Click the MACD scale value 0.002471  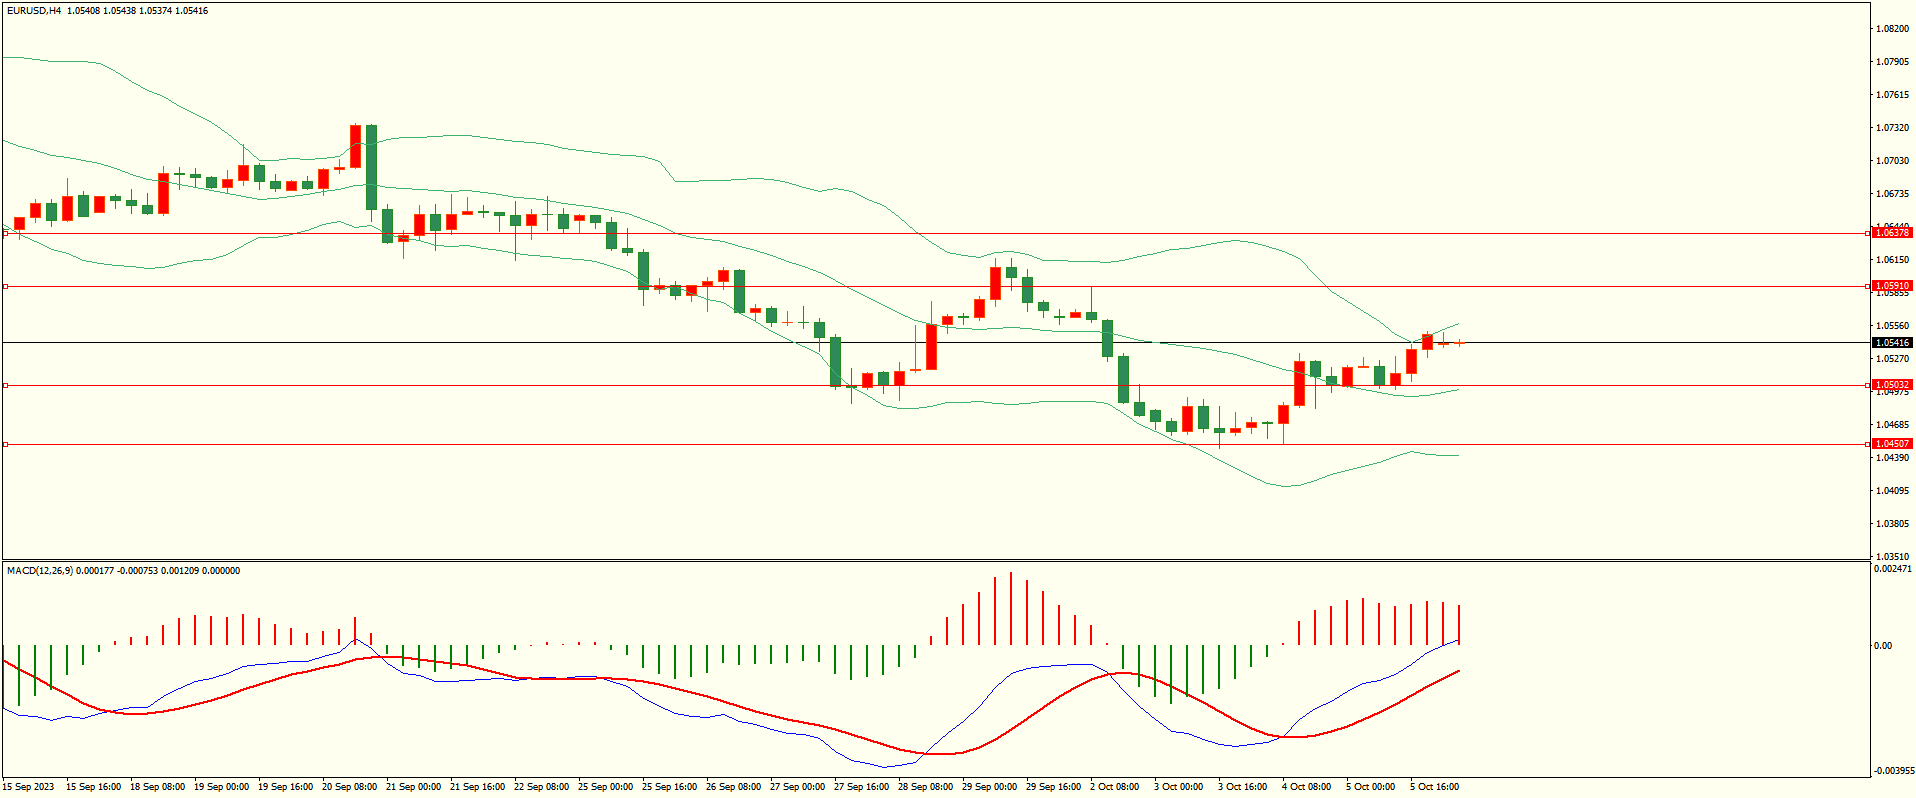pos(1892,569)
